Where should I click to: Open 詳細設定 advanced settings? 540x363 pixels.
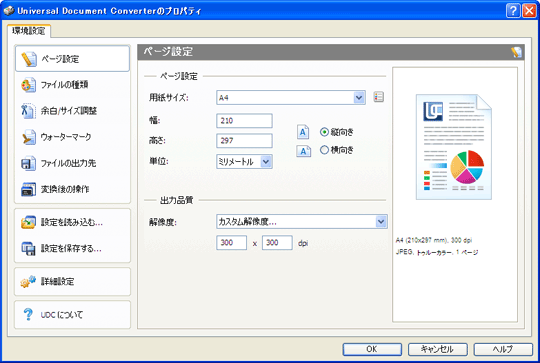72,282
